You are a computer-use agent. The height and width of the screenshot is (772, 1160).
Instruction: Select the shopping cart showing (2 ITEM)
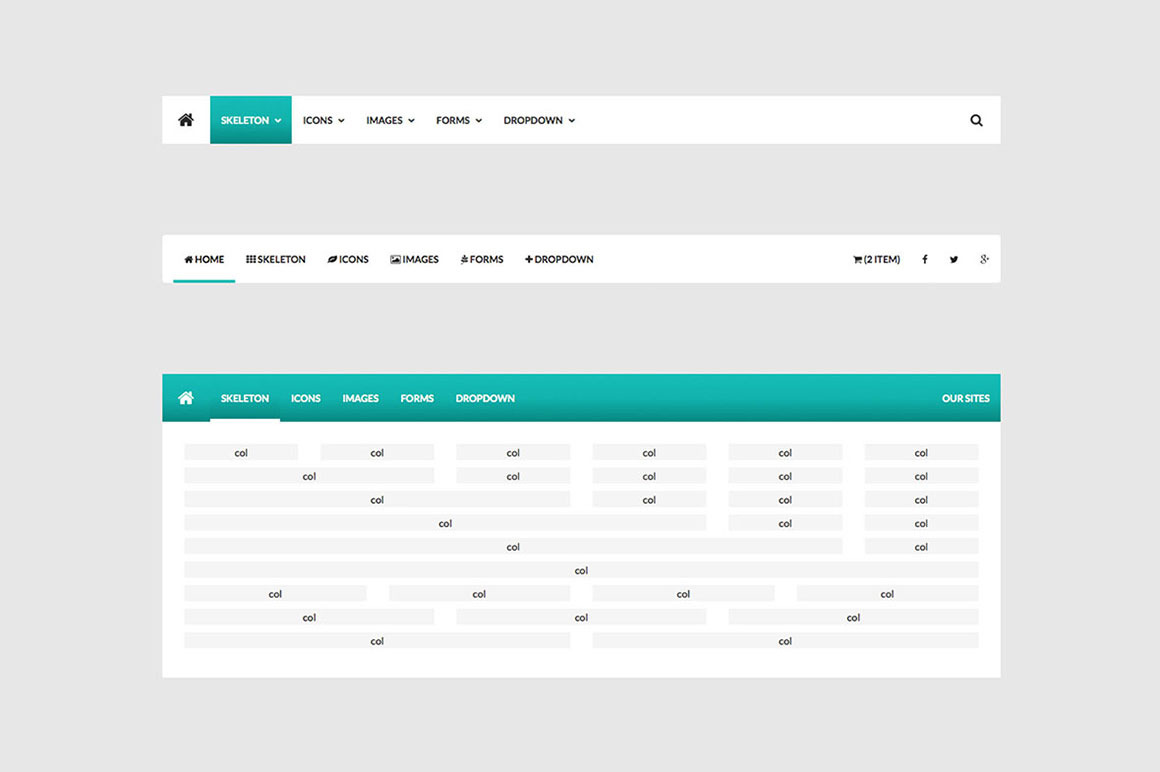coord(876,259)
